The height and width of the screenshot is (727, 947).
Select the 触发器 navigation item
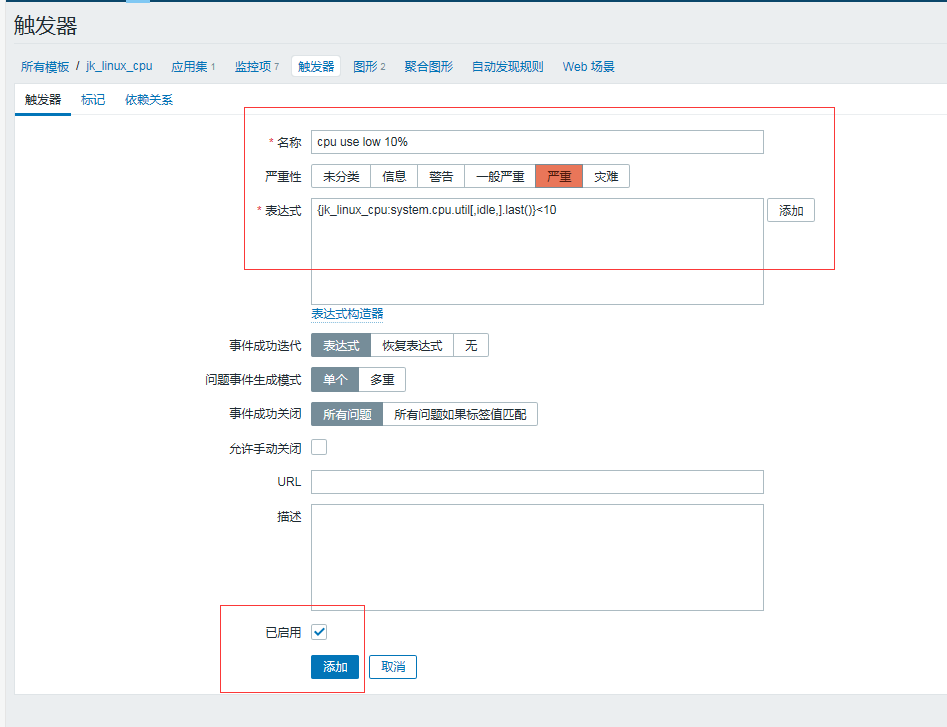click(x=316, y=66)
